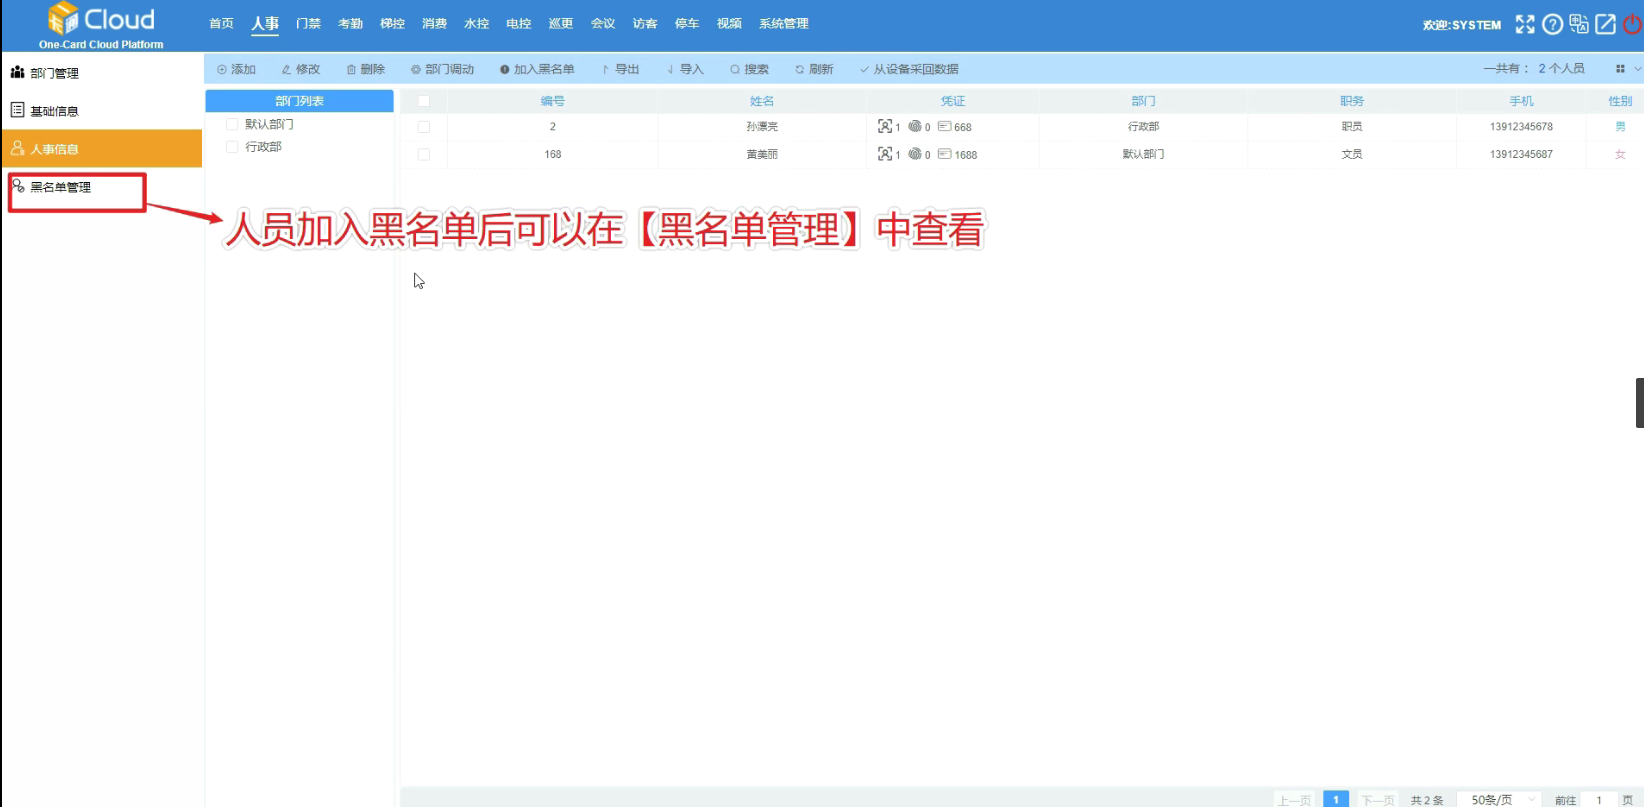The width and height of the screenshot is (1644, 807).
Task: Click 从设备采回数据 button
Action: pos(909,69)
